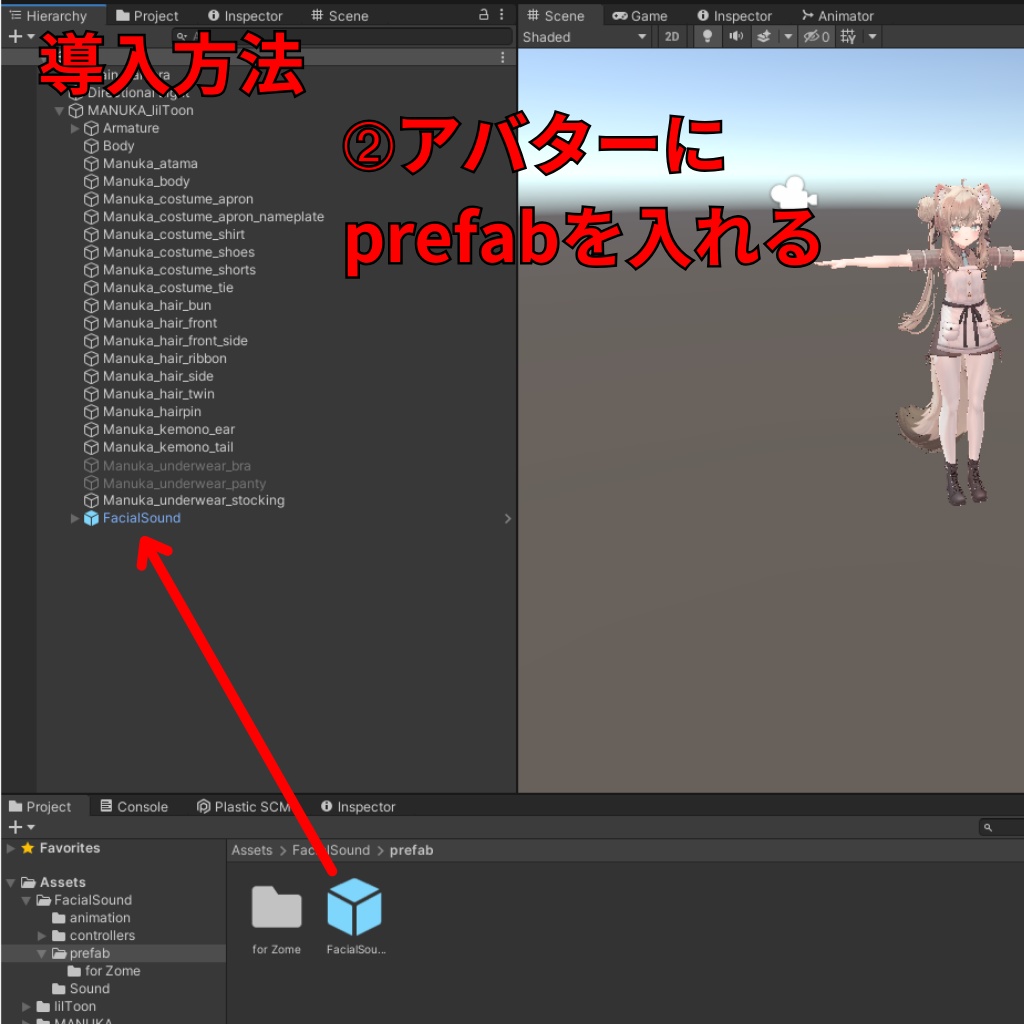Open the Shaded draw mode dropdown
1024x1024 pixels.
[x=585, y=37]
